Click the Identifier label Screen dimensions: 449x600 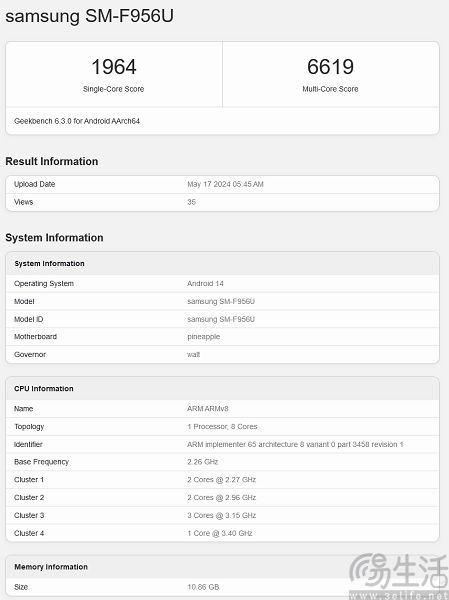click(28, 444)
